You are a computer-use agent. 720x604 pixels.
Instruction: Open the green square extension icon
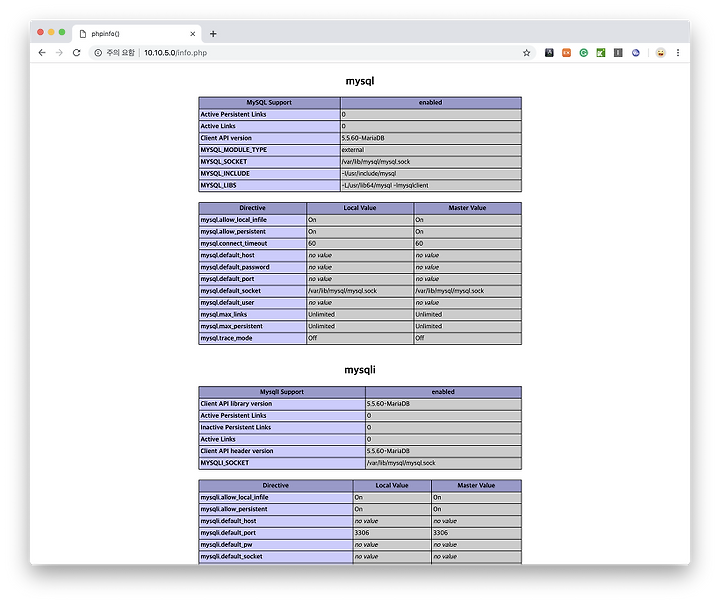click(x=601, y=53)
